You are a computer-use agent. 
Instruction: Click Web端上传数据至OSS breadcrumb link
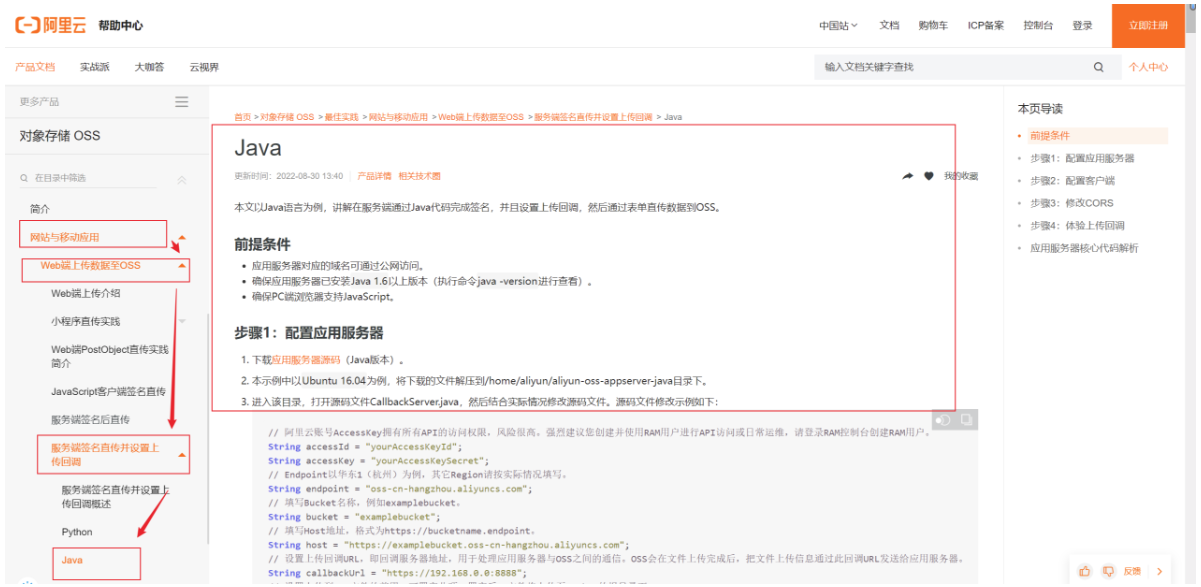coord(481,117)
